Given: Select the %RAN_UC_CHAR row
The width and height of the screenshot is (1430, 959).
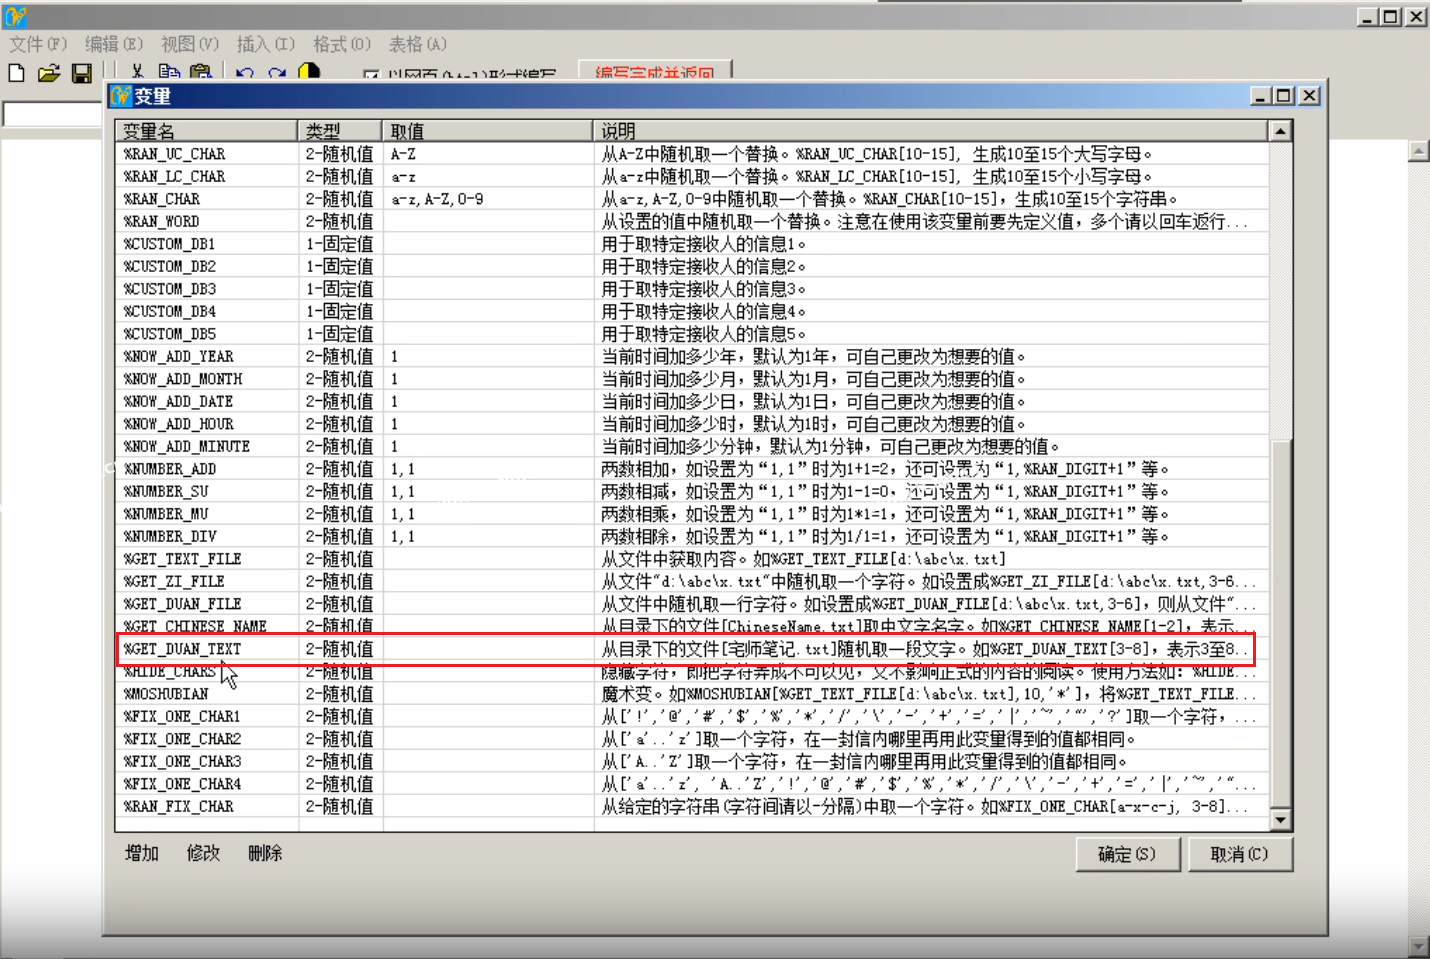Looking at the screenshot, I should pos(692,154).
